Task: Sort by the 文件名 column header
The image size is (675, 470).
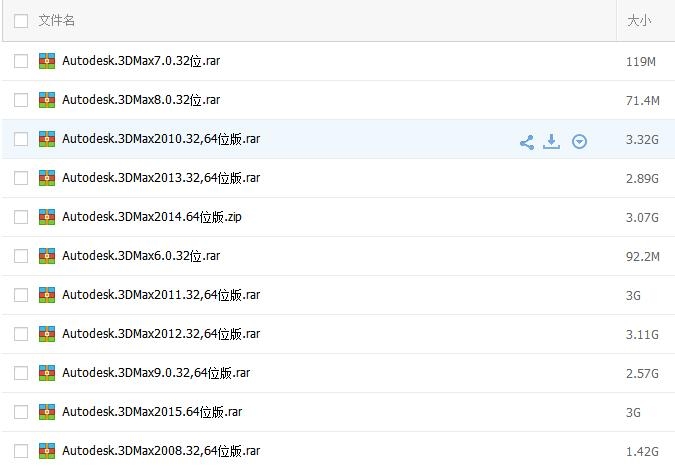Action: (56, 20)
